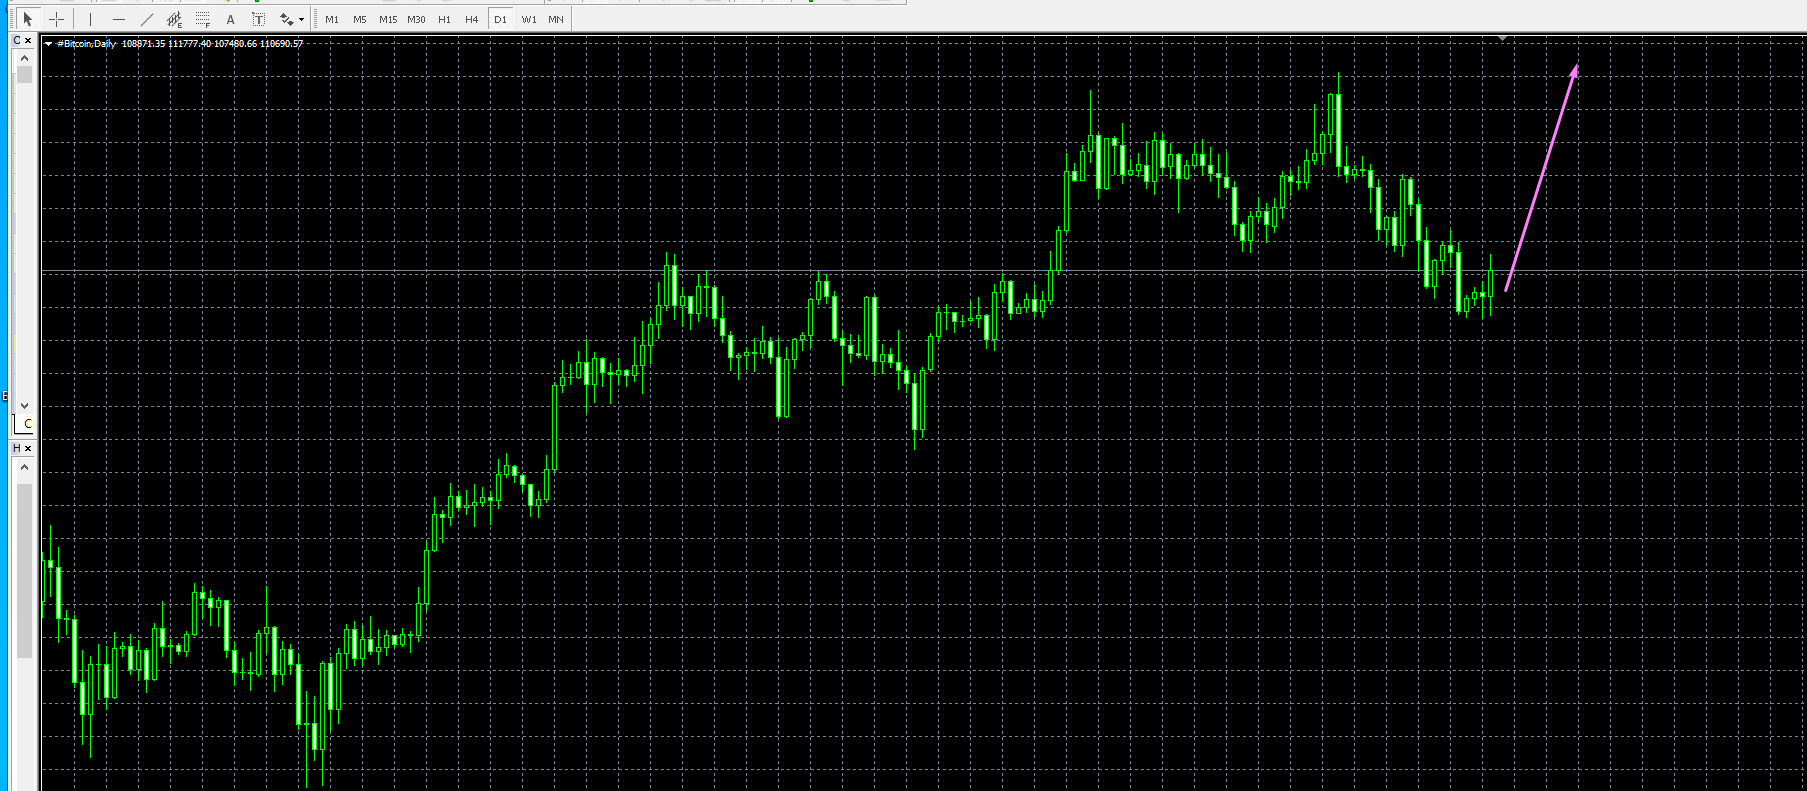Pick the equidistant channel tool
Viewport: 1807px width, 791px height.
click(x=175, y=19)
